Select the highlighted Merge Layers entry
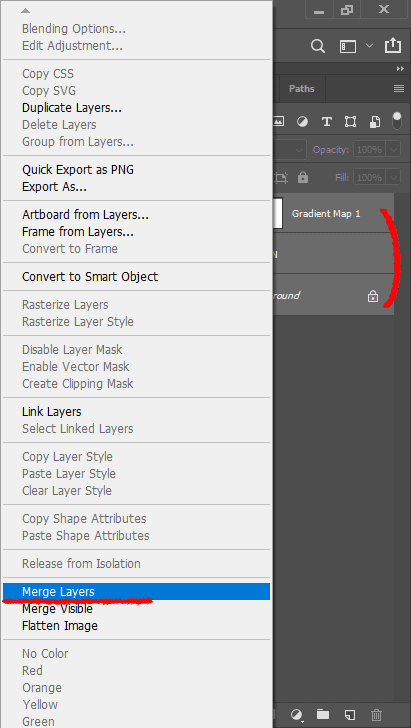 [x=137, y=592]
